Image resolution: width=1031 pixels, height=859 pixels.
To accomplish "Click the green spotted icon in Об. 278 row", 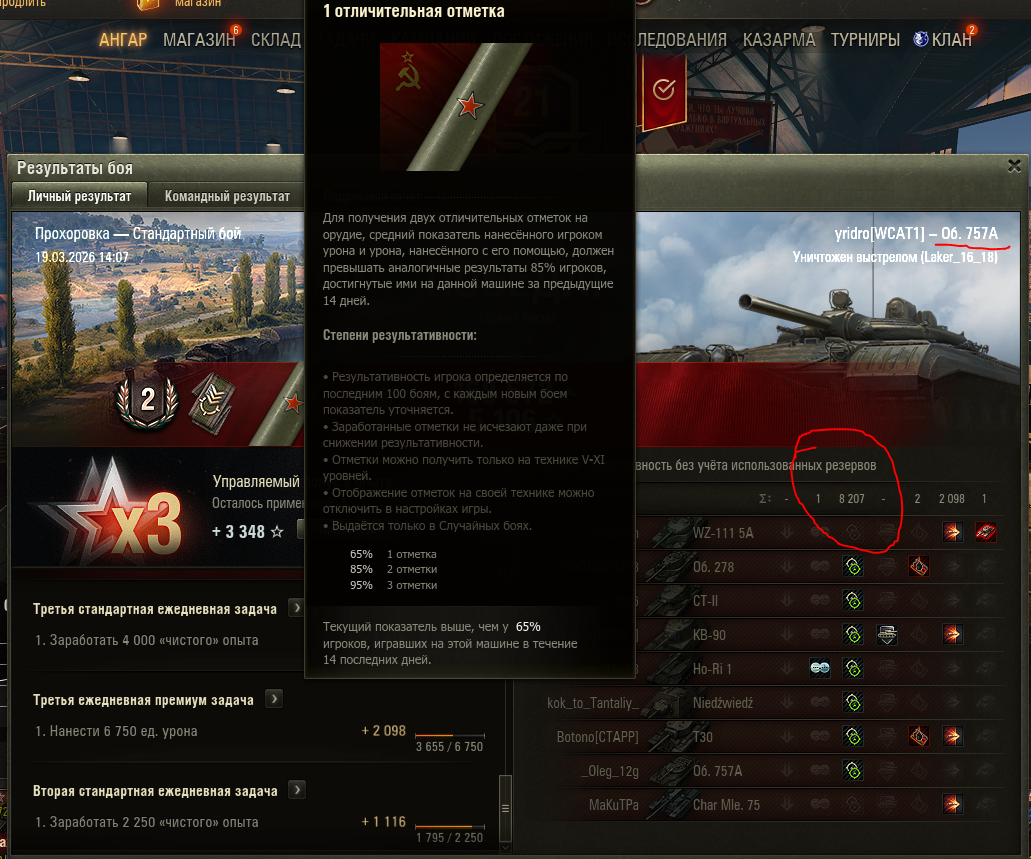I will (853, 566).
